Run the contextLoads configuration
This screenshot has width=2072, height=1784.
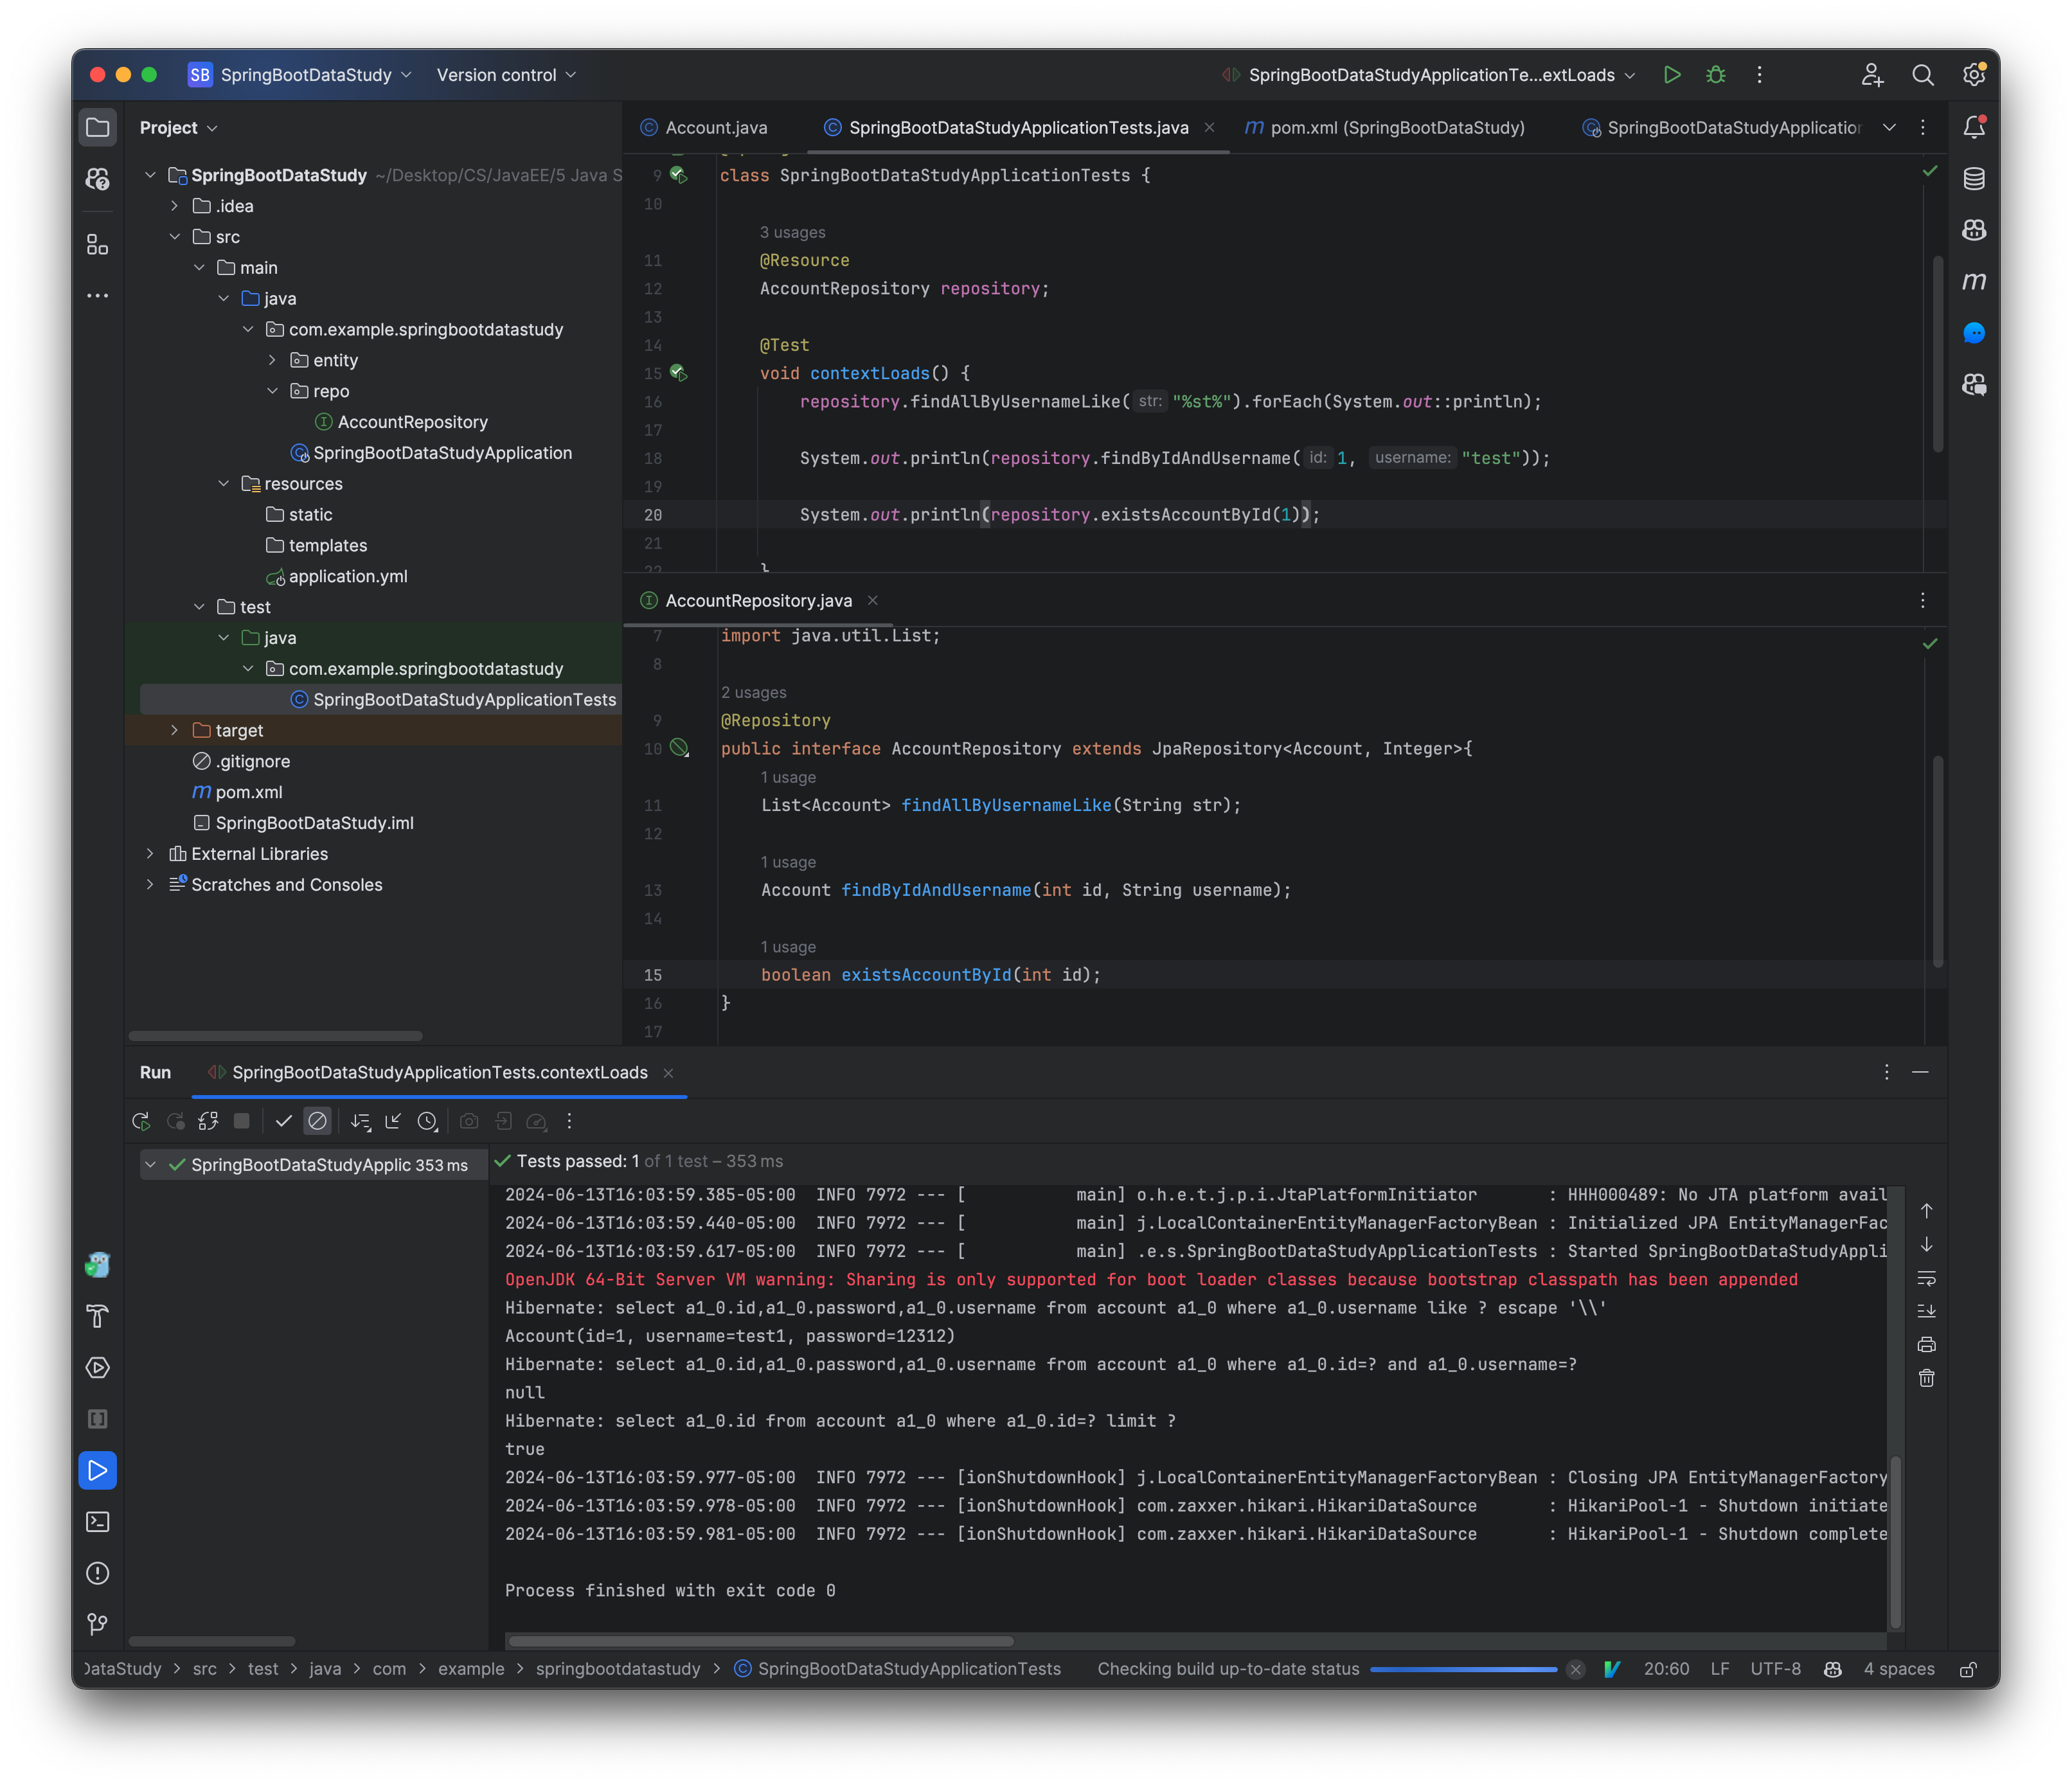point(1672,75)
